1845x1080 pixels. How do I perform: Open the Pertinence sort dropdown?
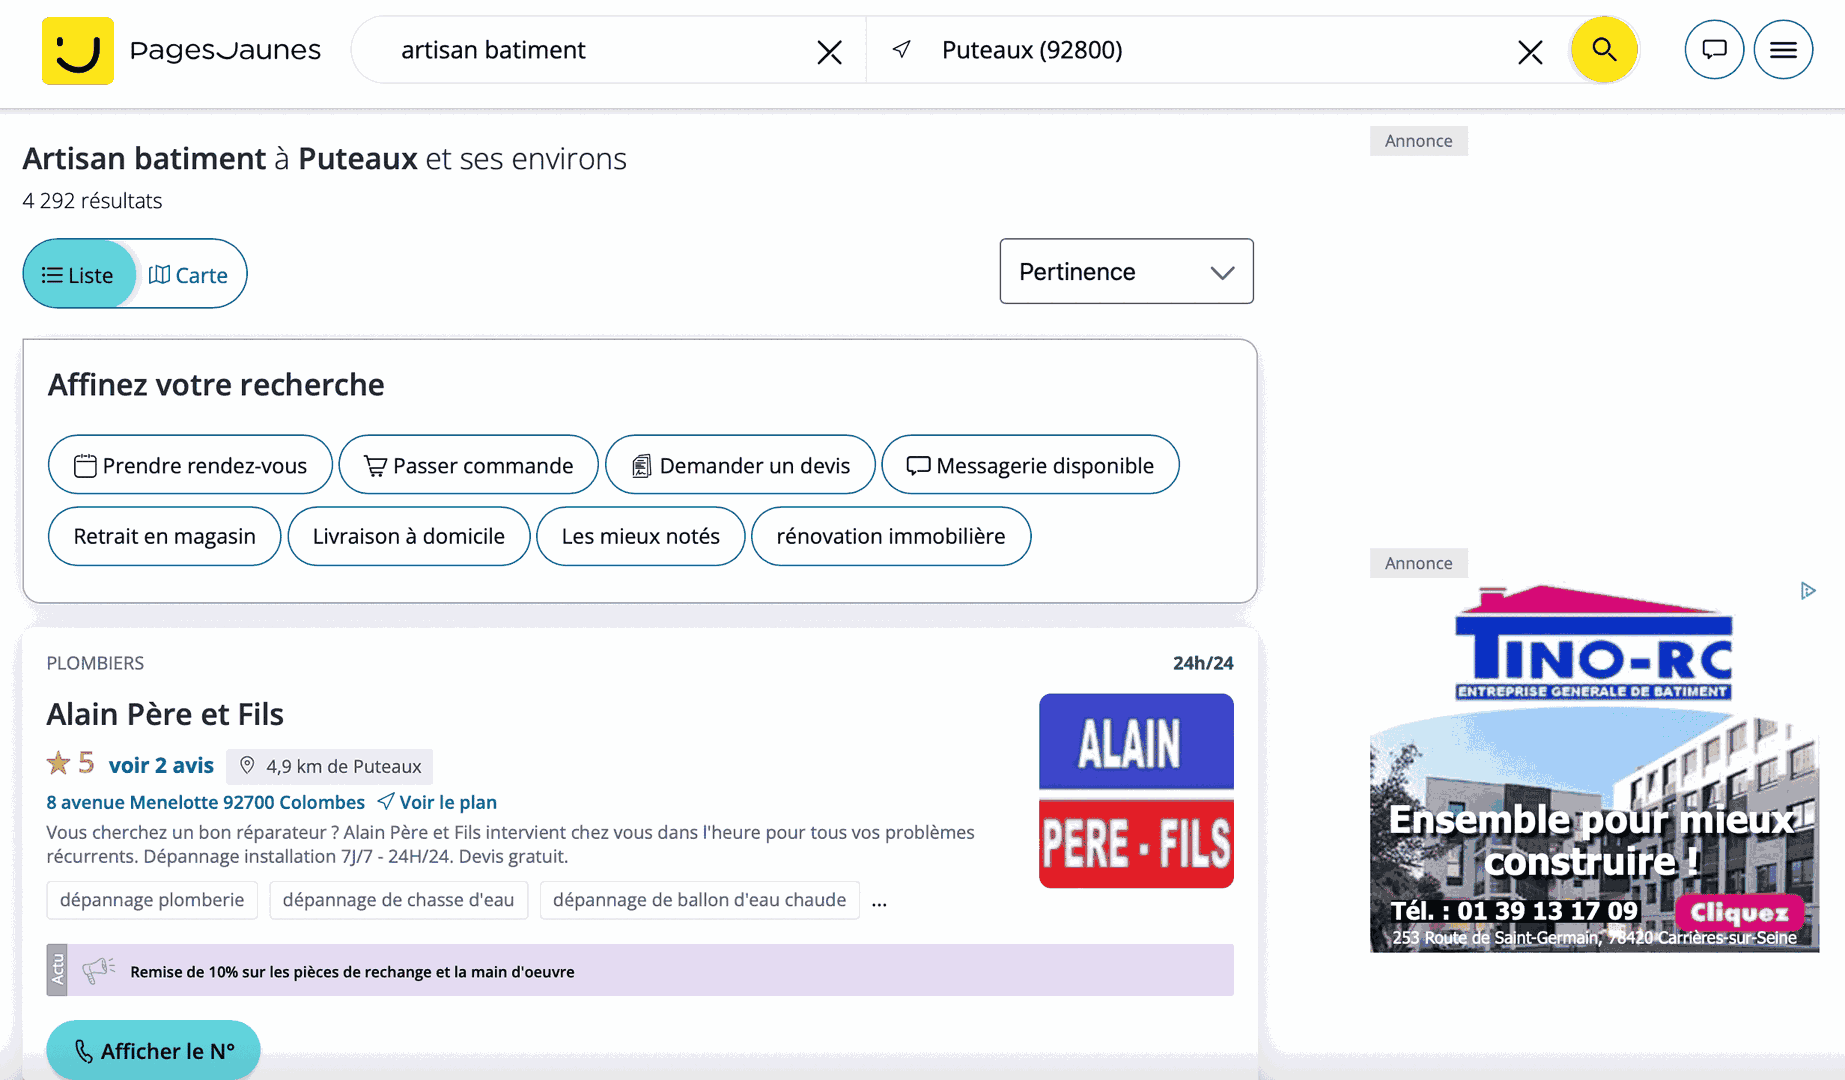(x=1126, y=271)
